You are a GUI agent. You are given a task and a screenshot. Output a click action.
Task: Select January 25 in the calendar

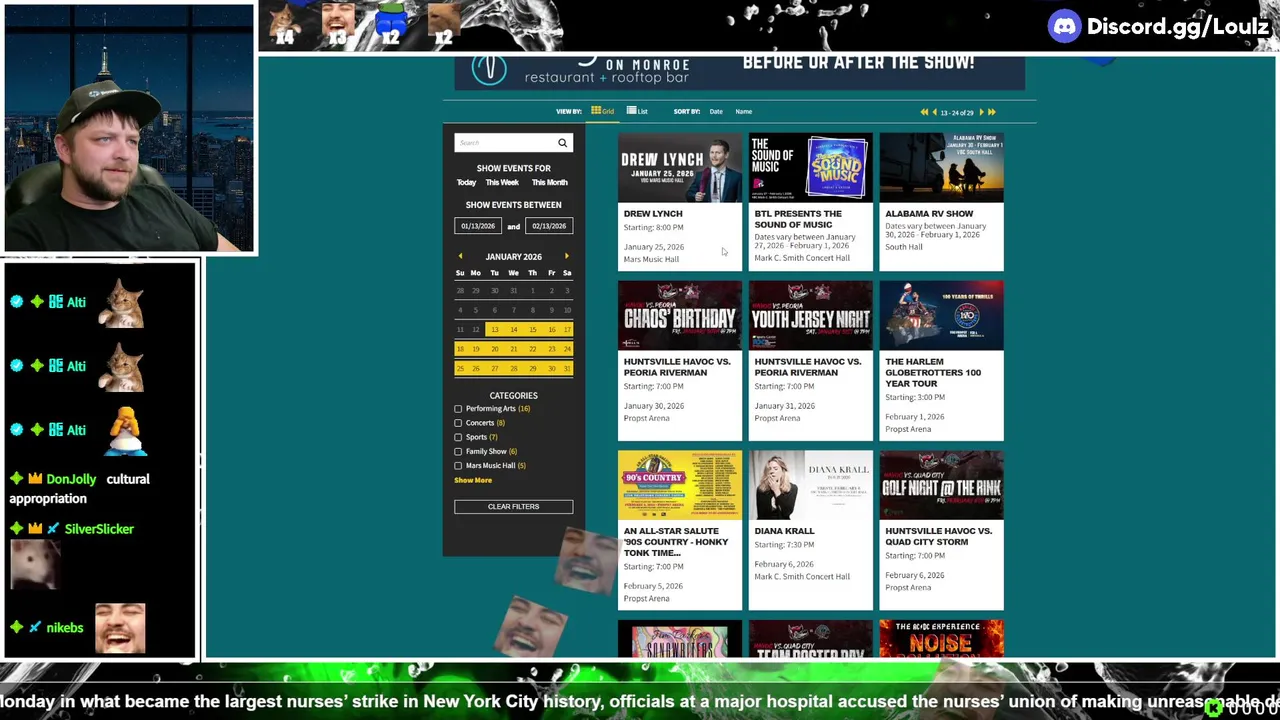[460, 369]
